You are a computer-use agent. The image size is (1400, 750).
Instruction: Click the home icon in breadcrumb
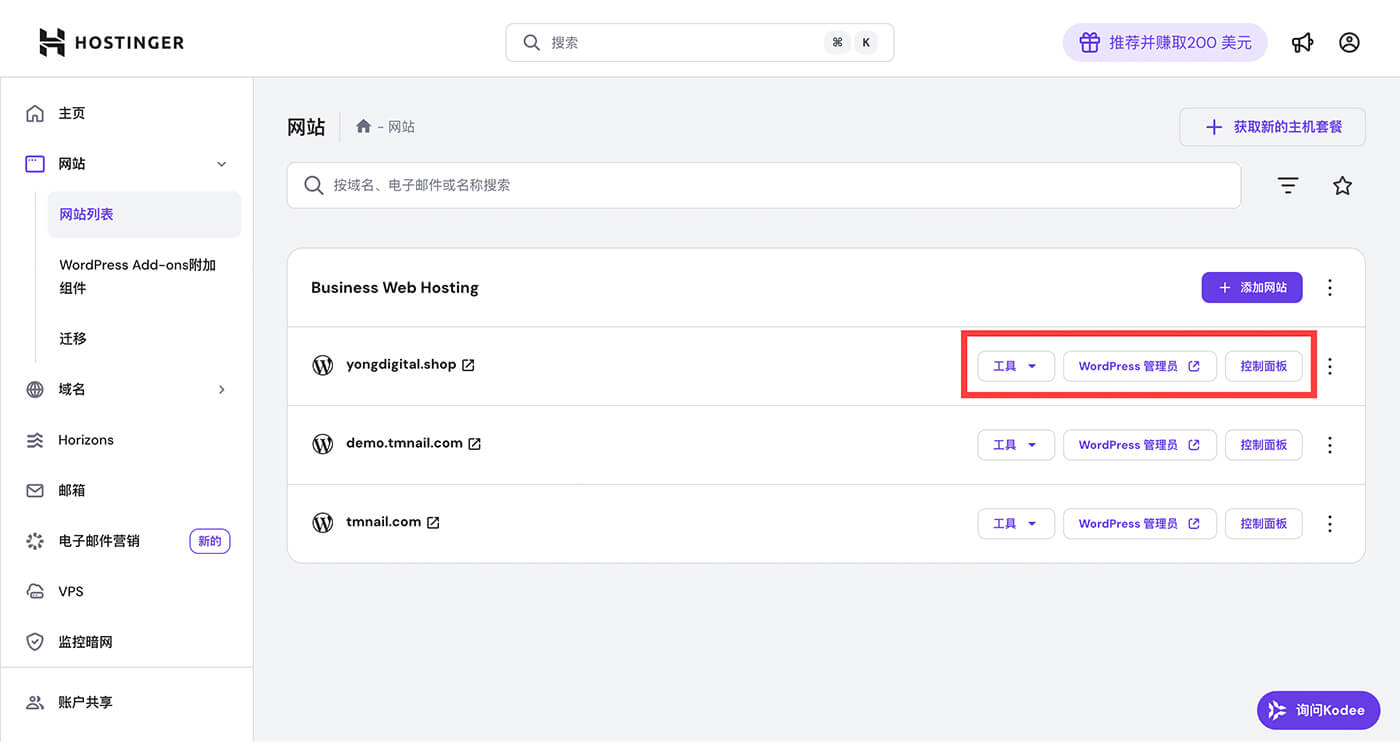click(x=364, y=126)
